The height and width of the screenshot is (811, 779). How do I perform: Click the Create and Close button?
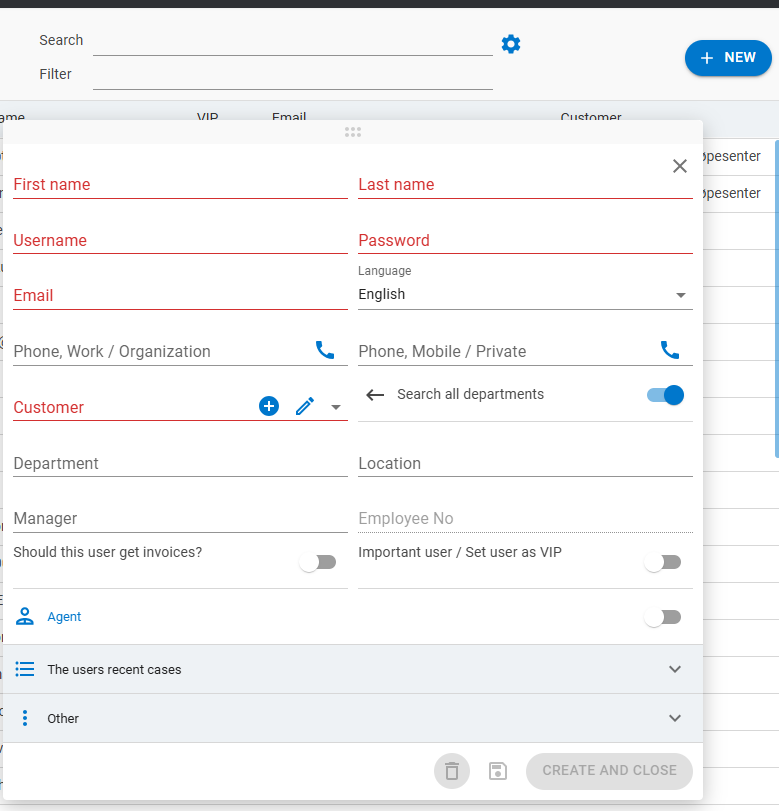609,771
